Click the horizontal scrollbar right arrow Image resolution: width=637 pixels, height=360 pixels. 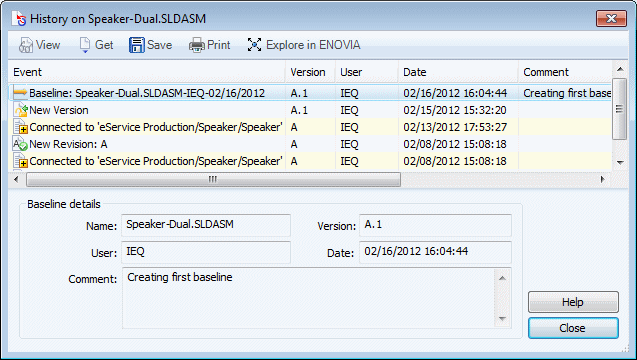pos(602,179)
